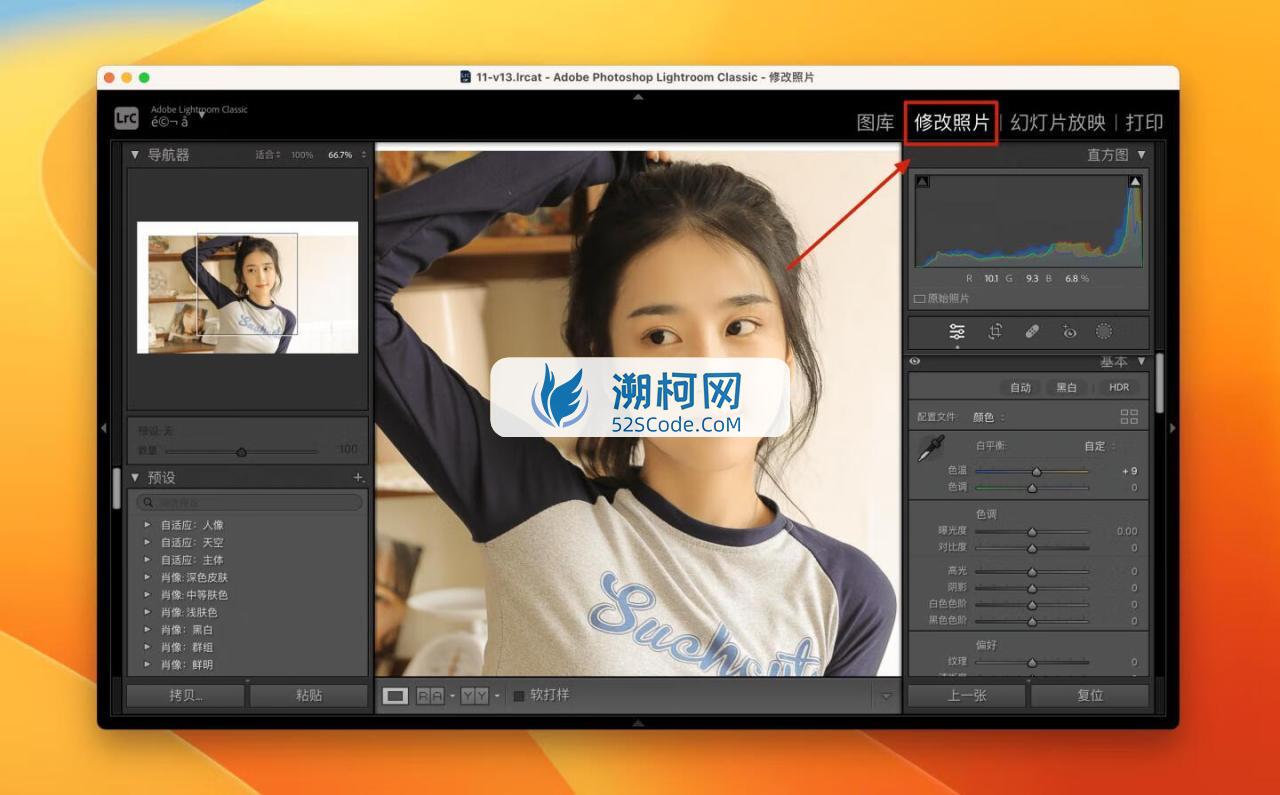Viewport: 1280px width, 795px height.
Task: Expand preset group 肖像: 黑白
Action: pyautogui.click(x=148, y=630)
